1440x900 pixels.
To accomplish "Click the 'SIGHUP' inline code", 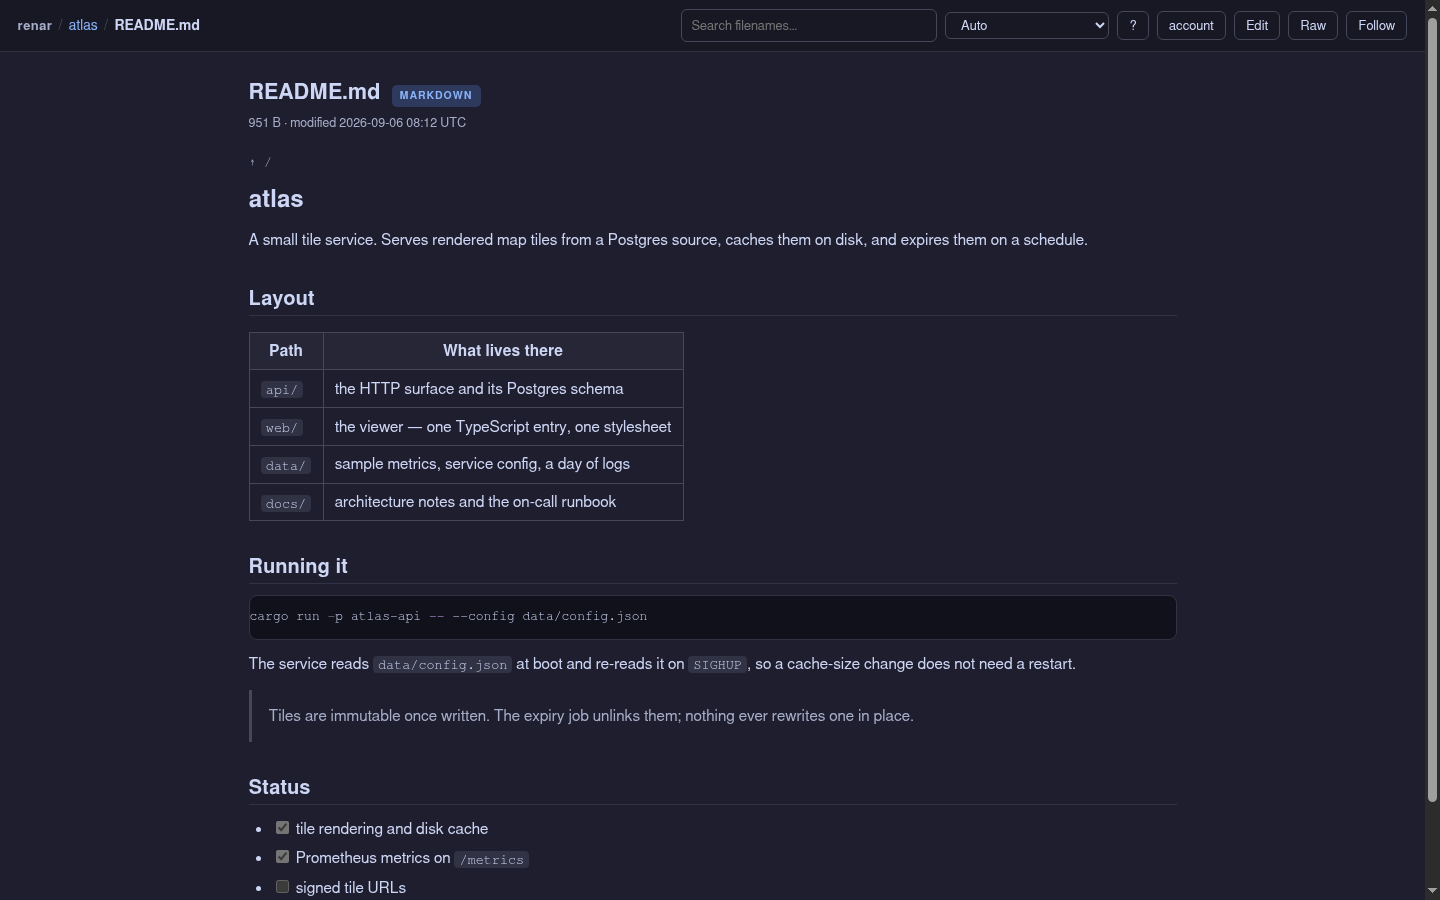I will (718, 665).
